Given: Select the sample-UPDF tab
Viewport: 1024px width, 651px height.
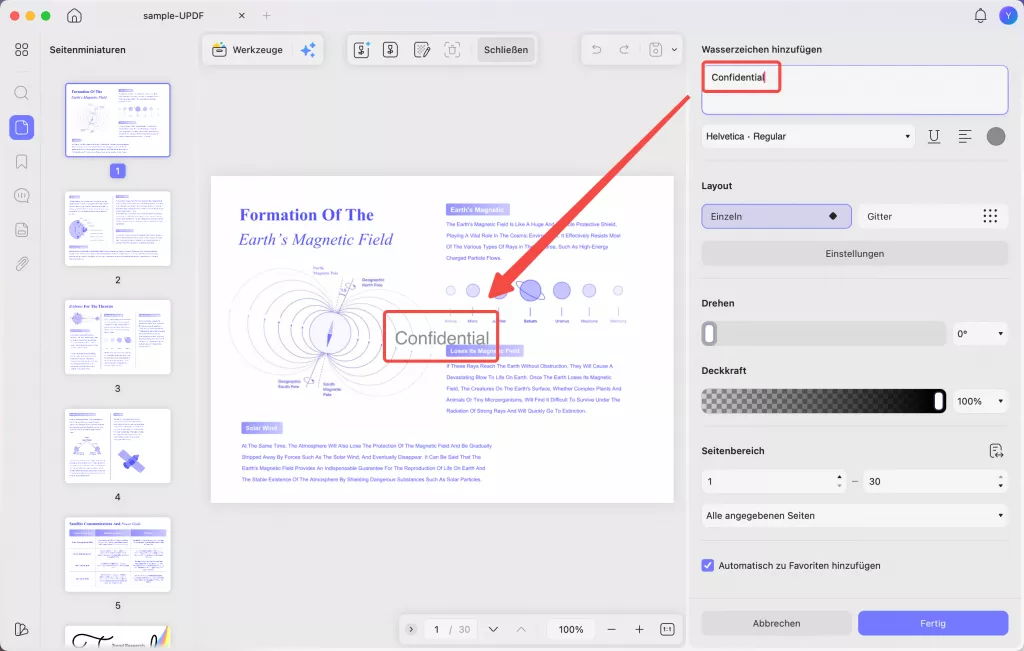Looking at the screenshot, I should tap(174, 16).
